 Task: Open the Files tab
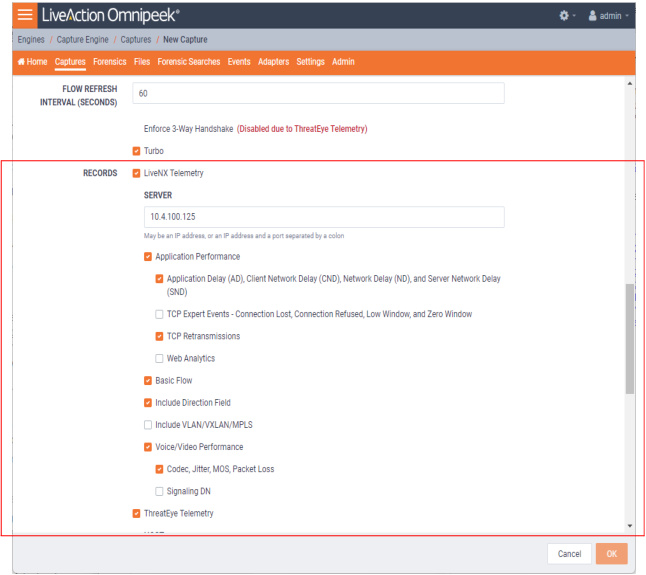click(142, 62)
